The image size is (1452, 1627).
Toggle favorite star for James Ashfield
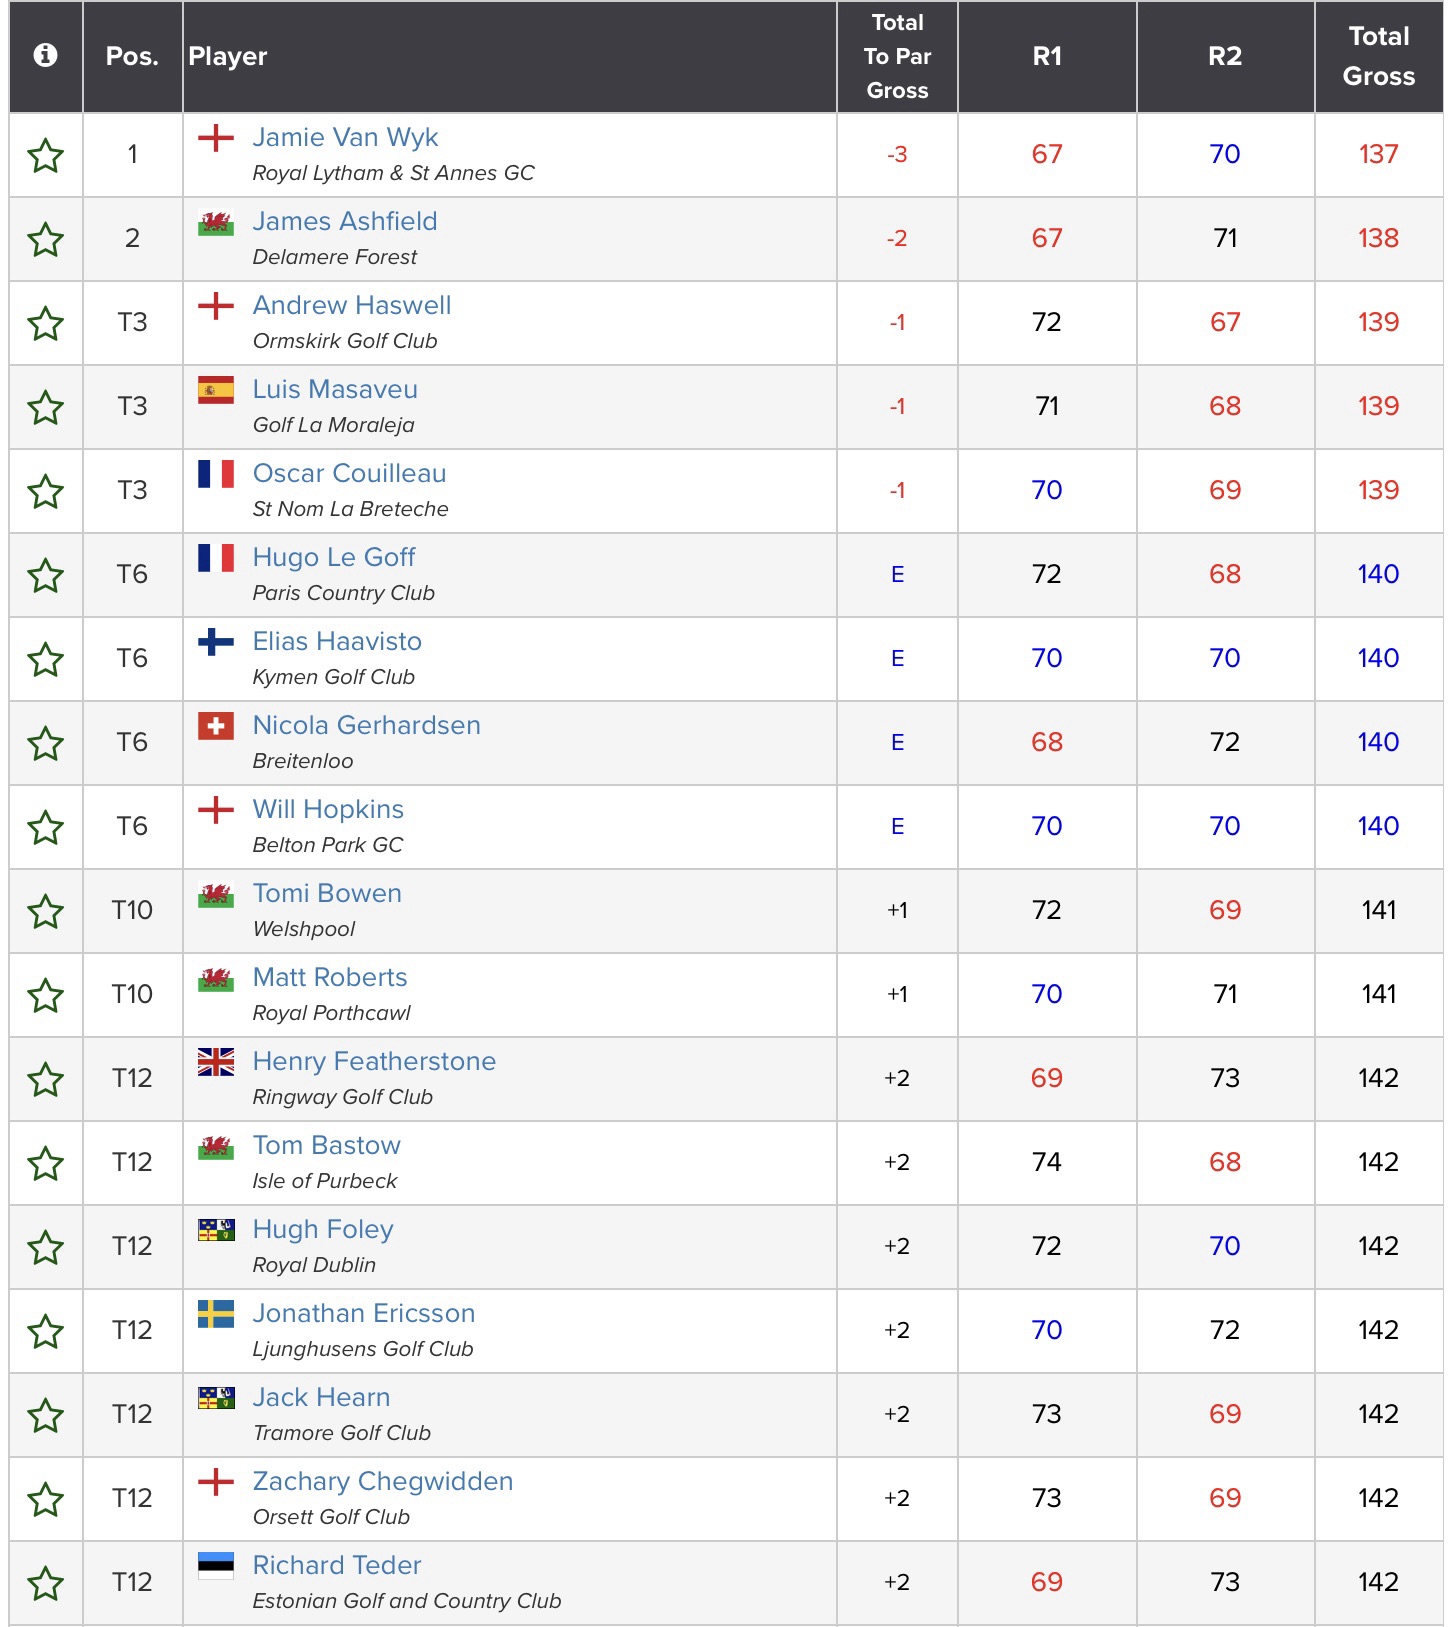click(45, 240)
